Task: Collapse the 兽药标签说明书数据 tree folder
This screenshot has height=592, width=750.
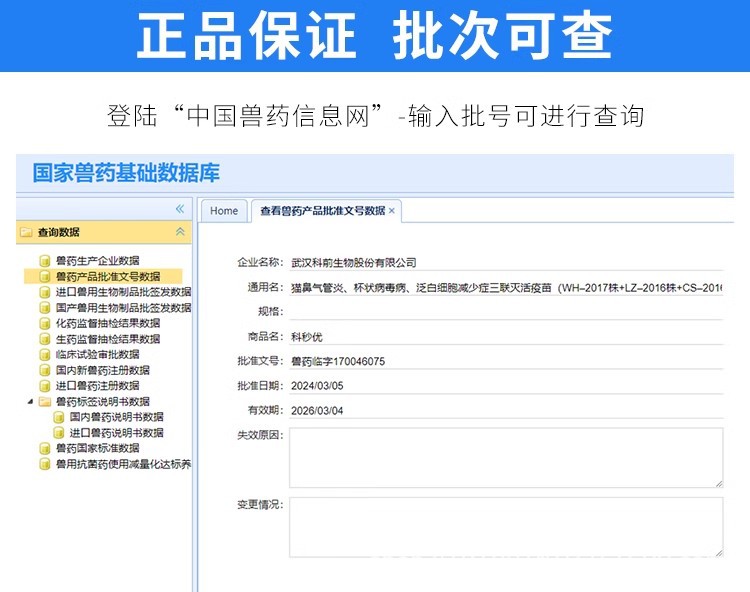Action: (x=30, y=402)
